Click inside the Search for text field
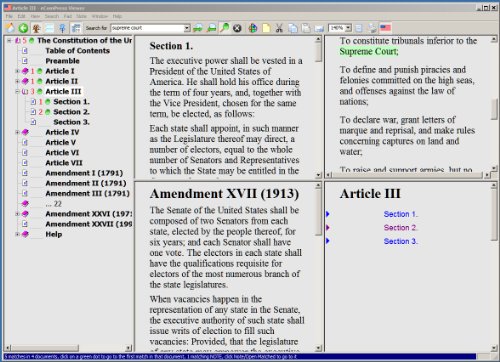 (x=147, y=28)
